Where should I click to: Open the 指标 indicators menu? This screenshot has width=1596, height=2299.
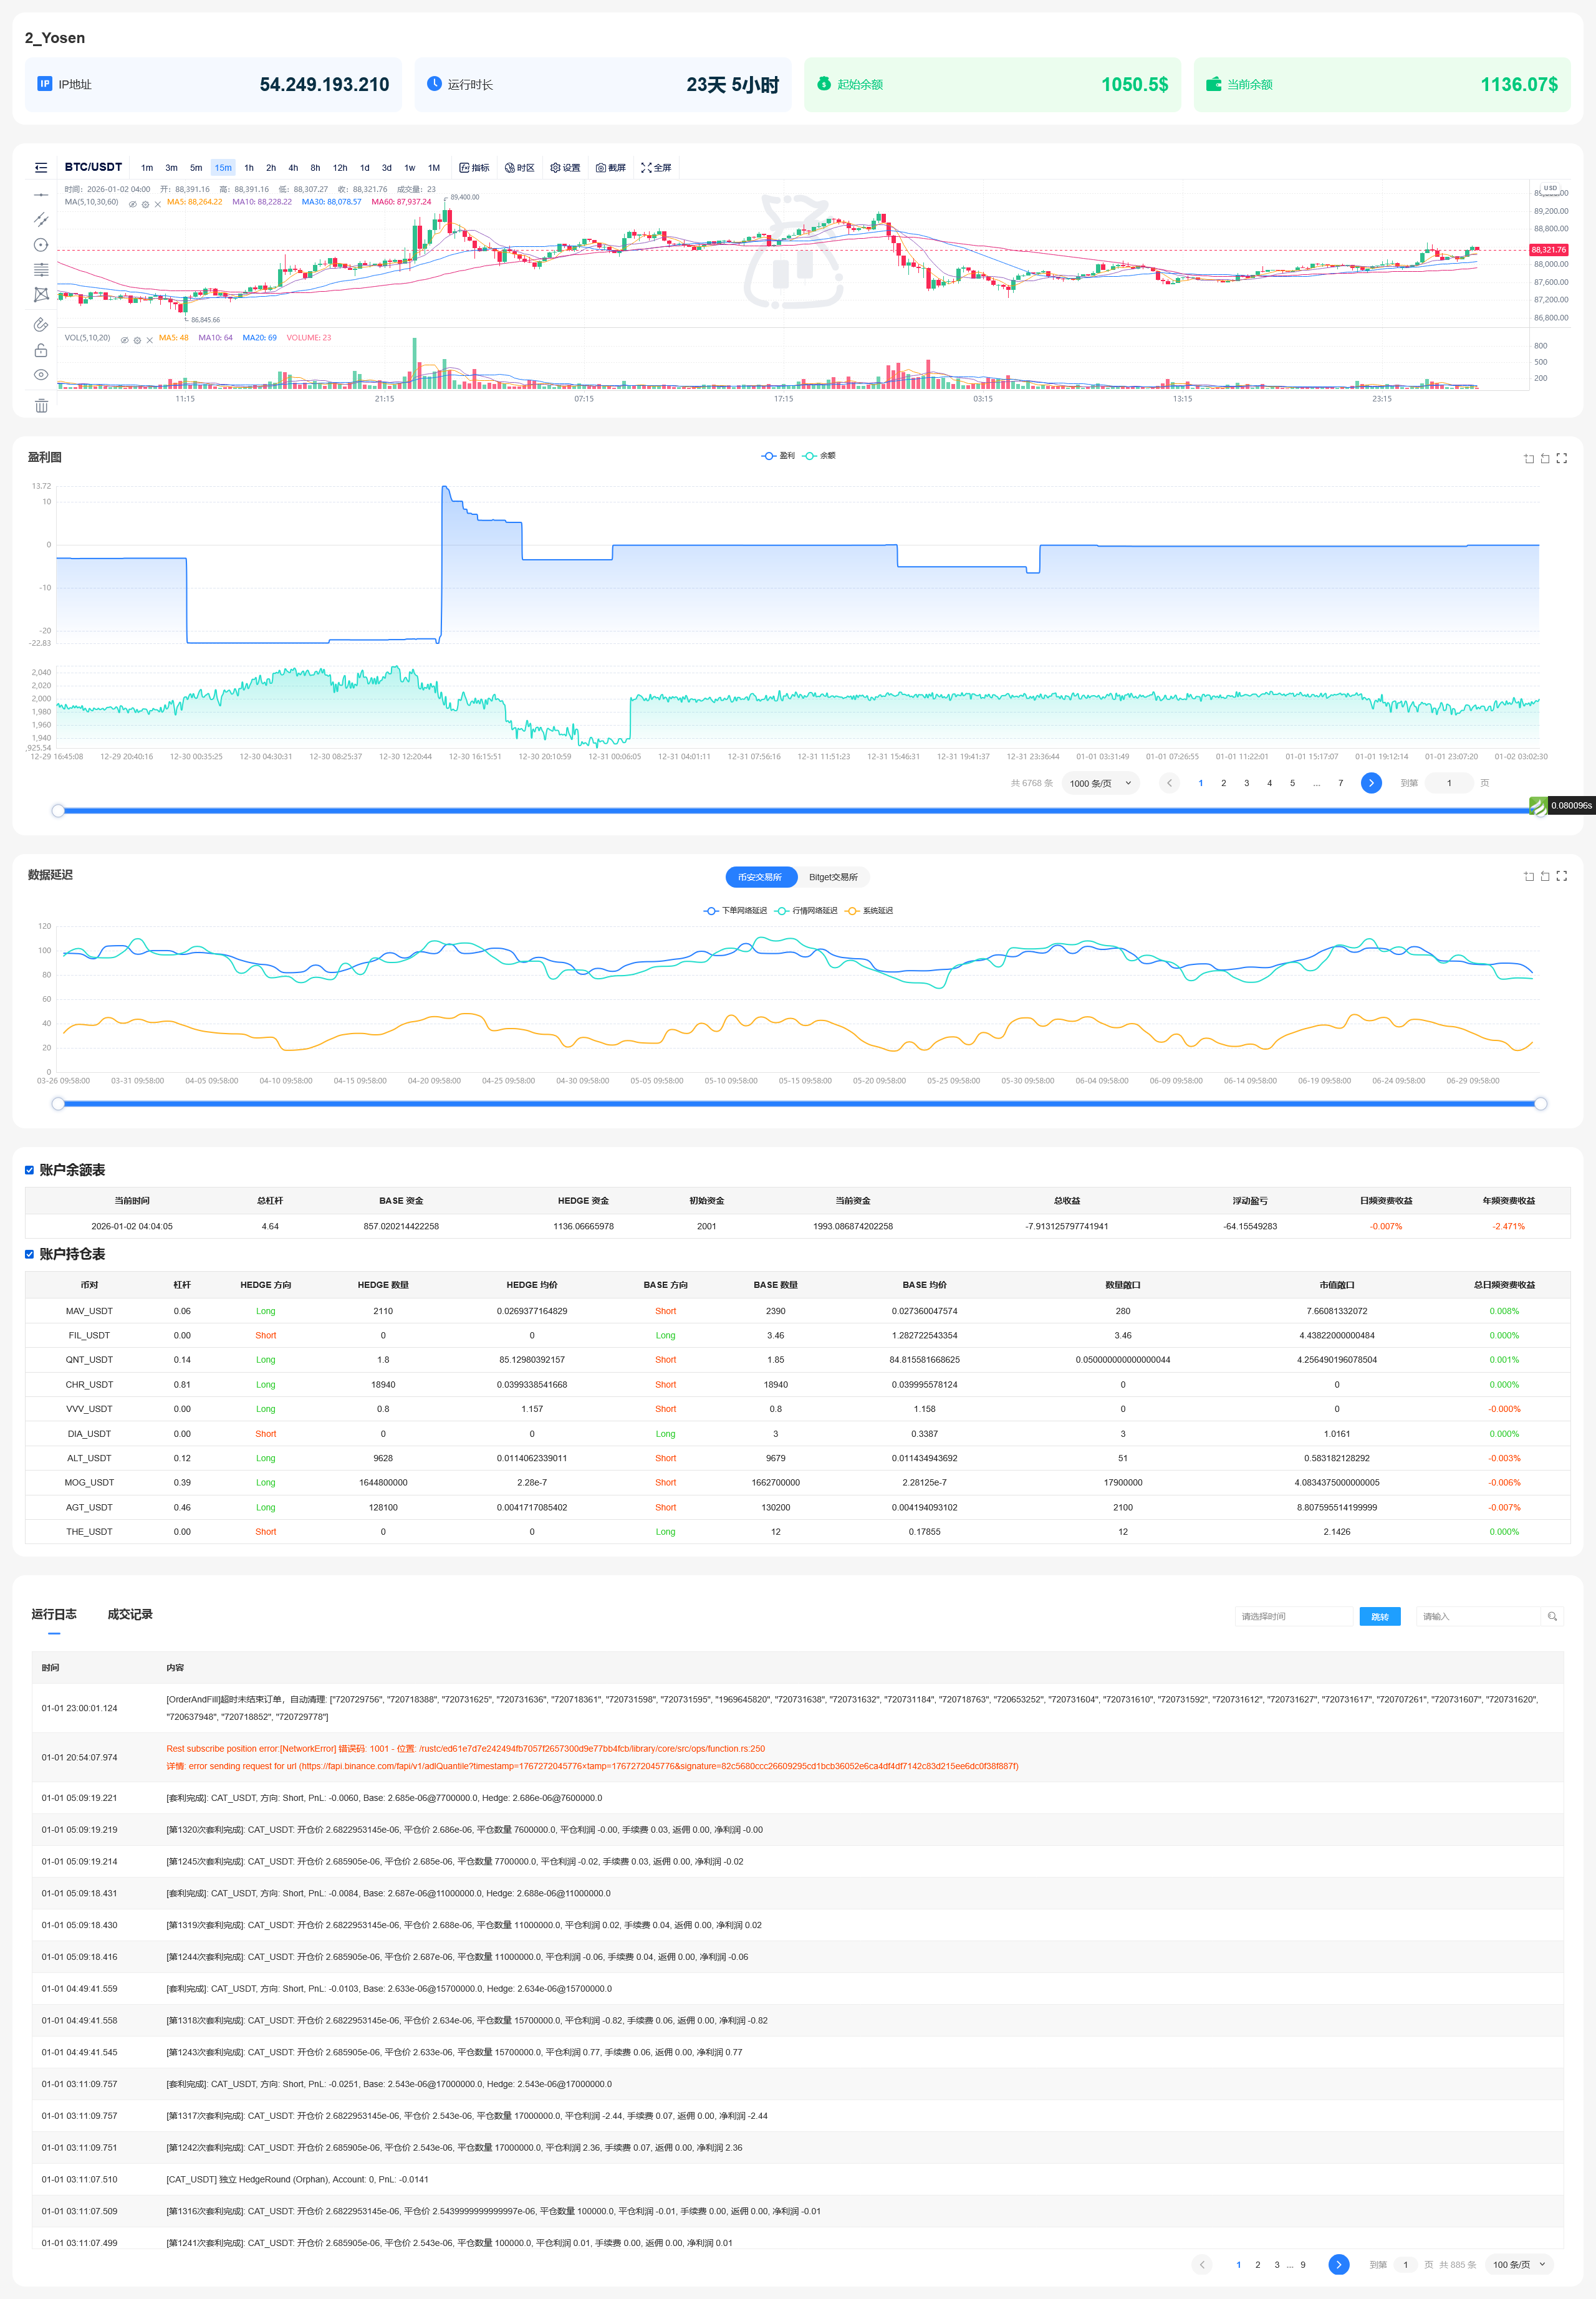474,168
